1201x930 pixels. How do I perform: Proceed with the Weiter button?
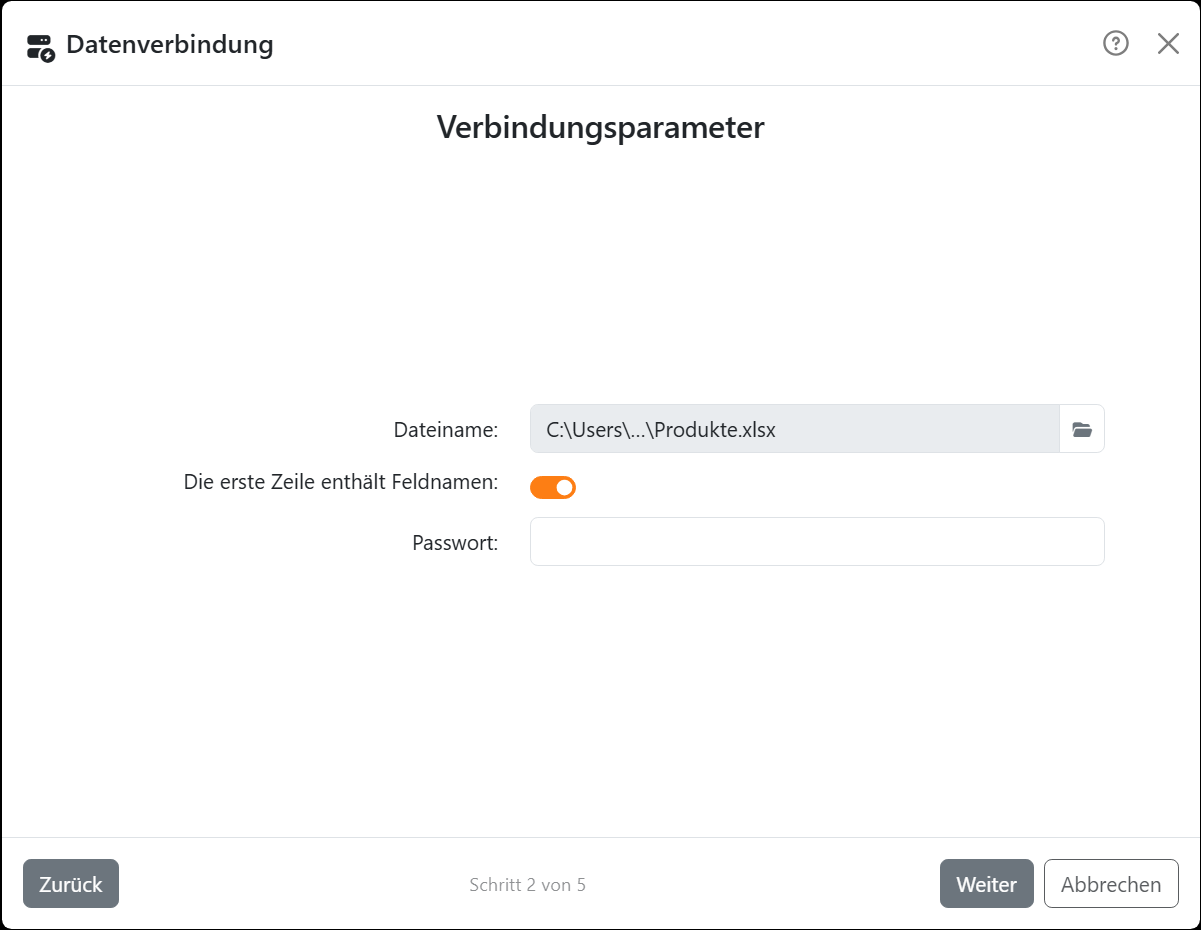point(987,884)
